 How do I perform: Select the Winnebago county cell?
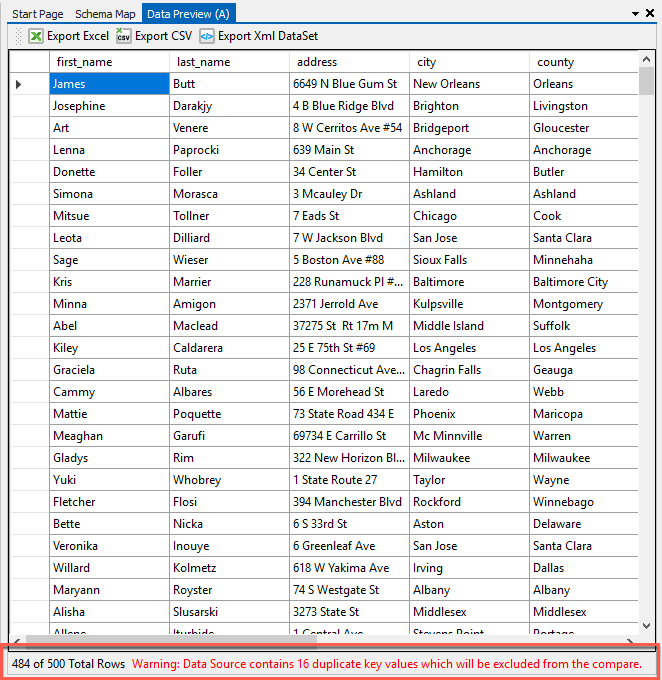pyautogui.click(x=584, y=502)
